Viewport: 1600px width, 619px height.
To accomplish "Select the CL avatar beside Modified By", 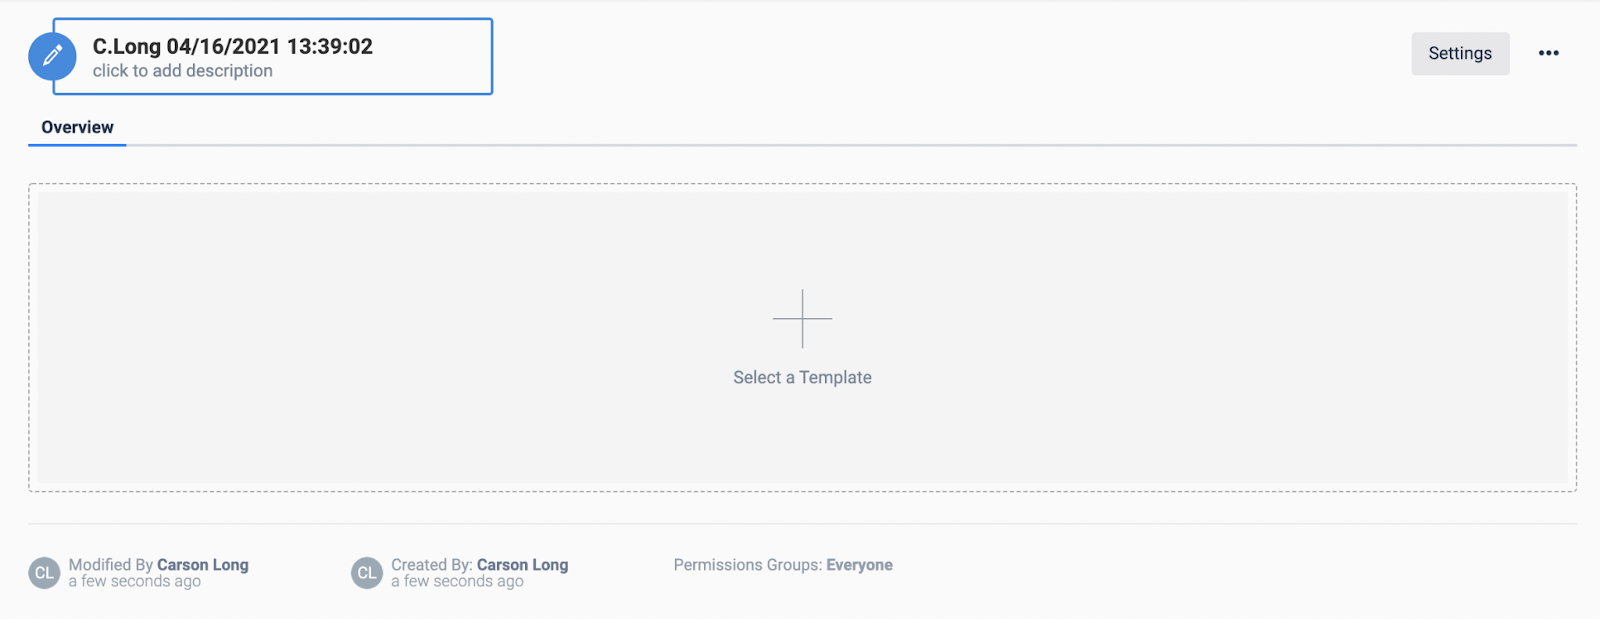I will click(x=44, y=573).
